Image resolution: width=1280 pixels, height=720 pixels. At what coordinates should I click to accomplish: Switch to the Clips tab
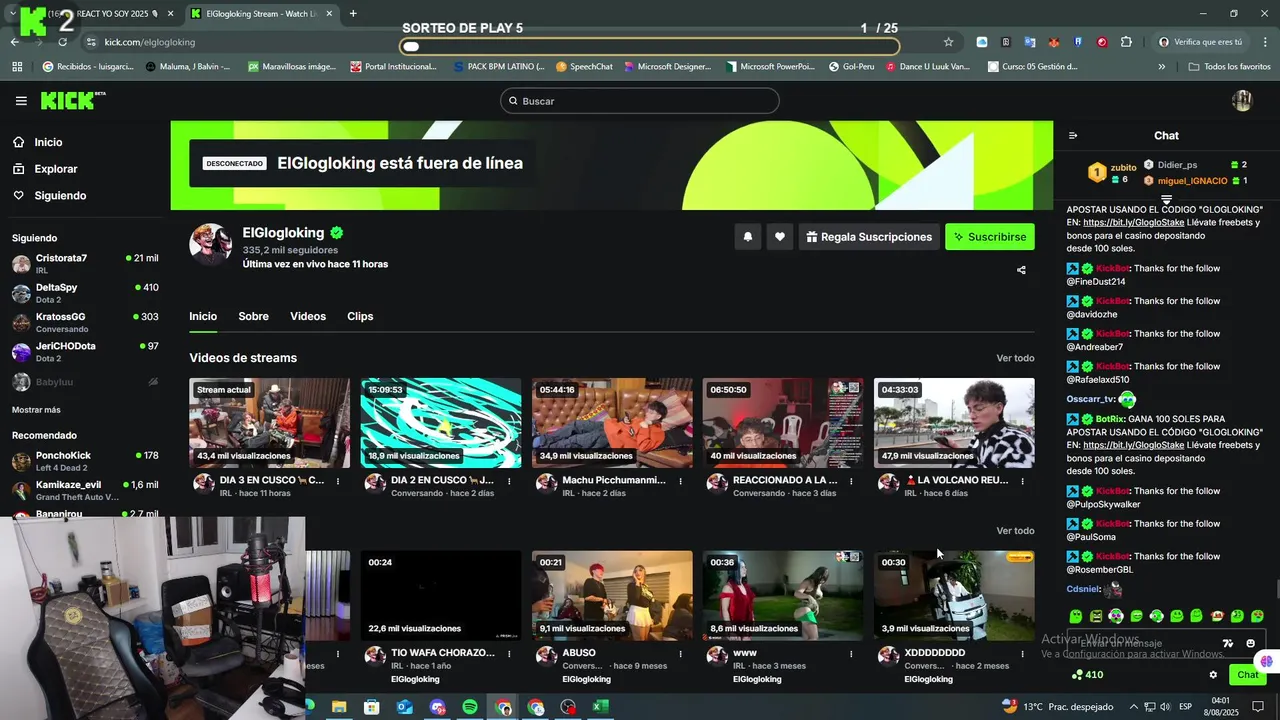(x=360, y=316)
